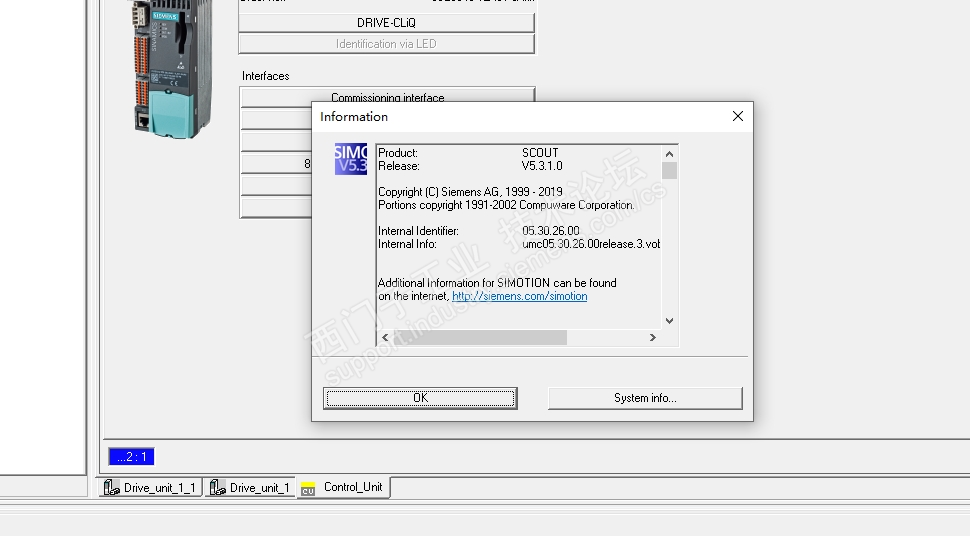Select the Control_Unit tab
Viewport: 970px width, 536px height.
point(343,487)
